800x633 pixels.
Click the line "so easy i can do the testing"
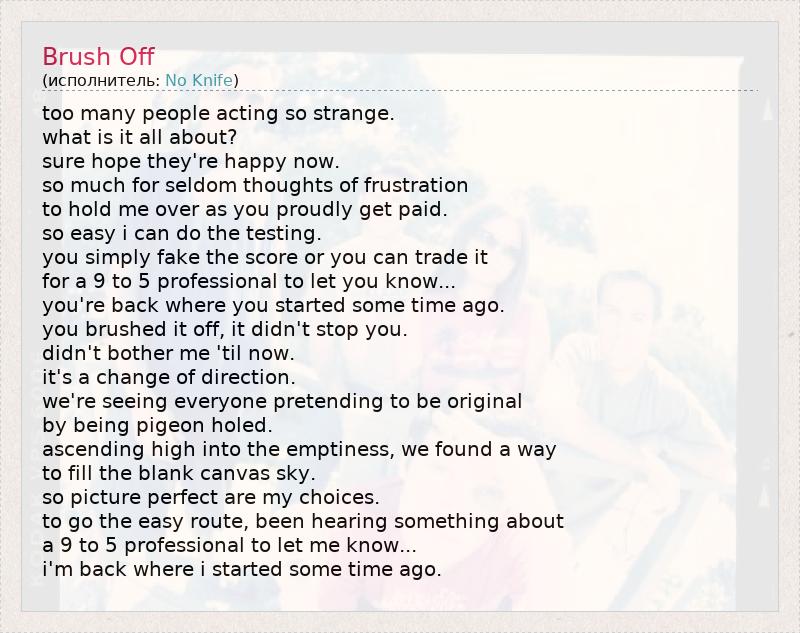(182, 233)
